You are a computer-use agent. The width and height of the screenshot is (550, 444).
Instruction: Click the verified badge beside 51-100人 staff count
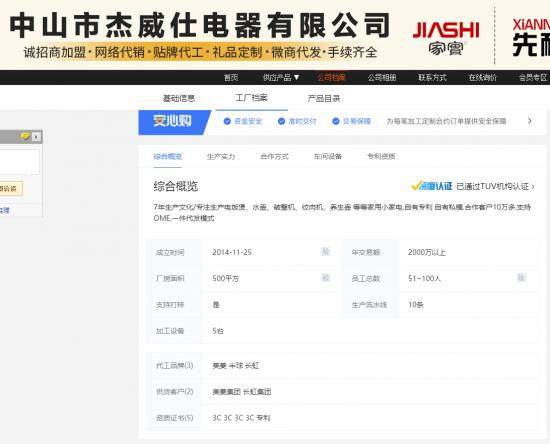pos(521,278)
